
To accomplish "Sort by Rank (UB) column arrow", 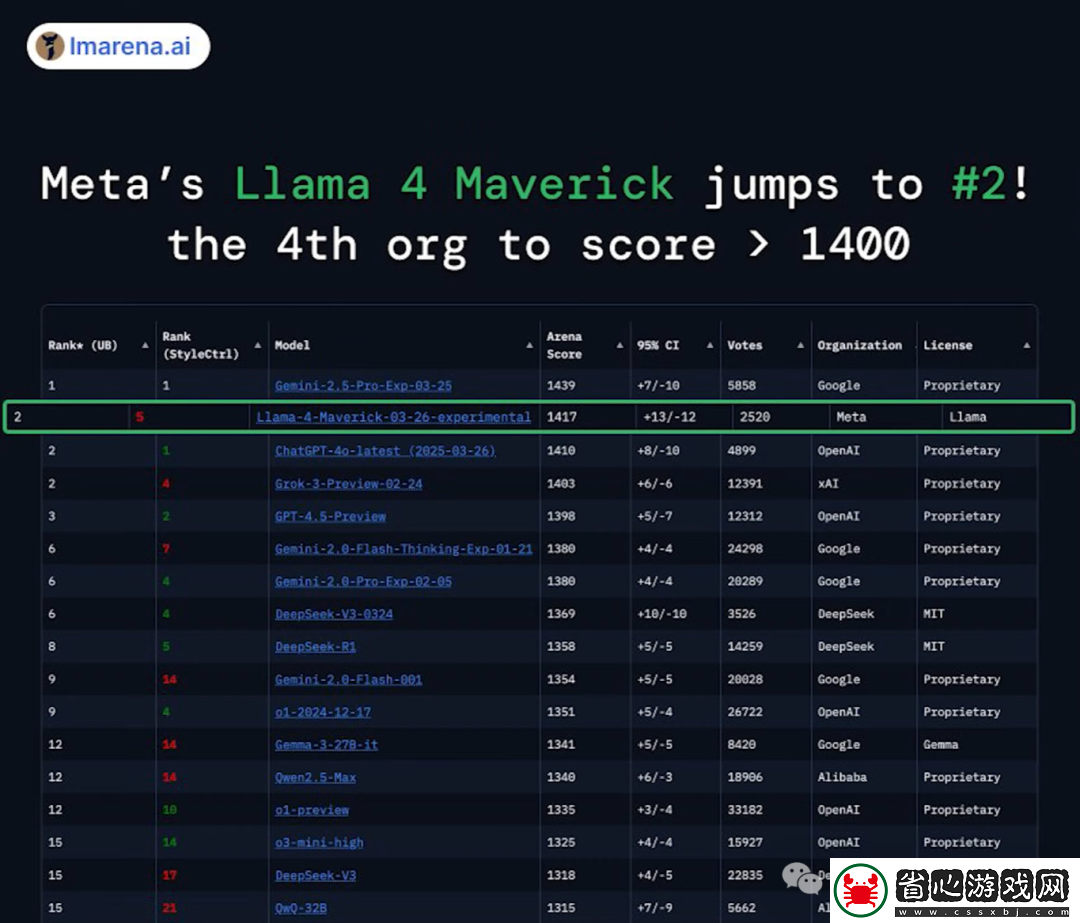I will click(x=145, y=345).
